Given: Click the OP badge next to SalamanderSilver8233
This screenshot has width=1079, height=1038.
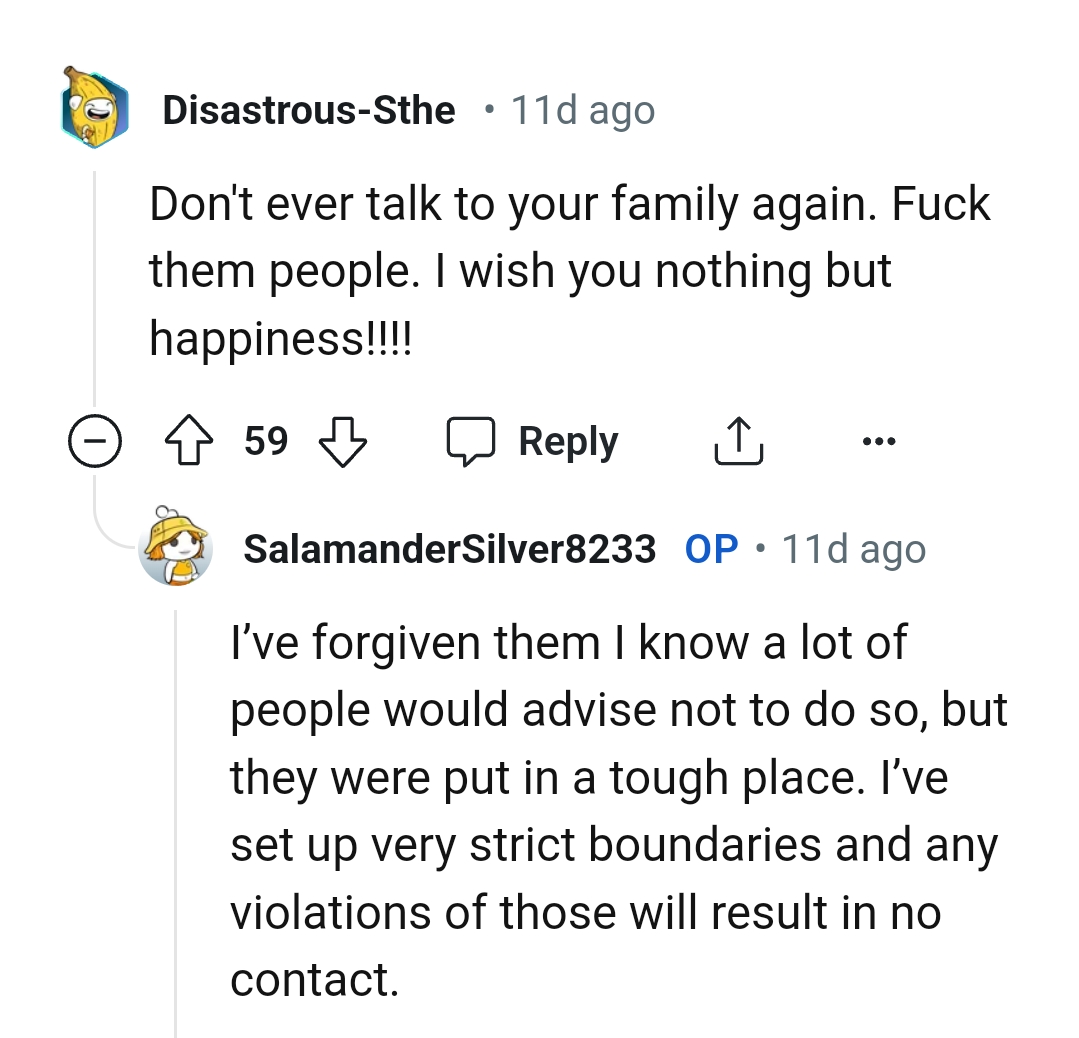Looking at the screenshot, I should [x=712, y=548].
